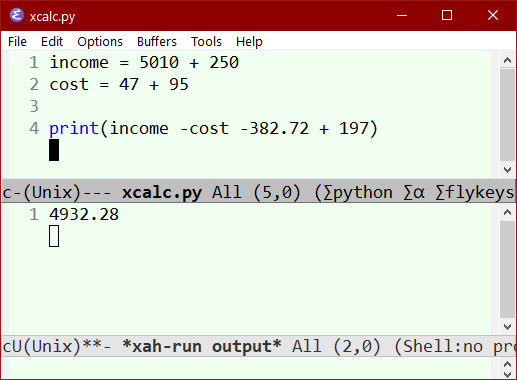Click scroll-down arrow of code pane
517x380 pixels.
coord(507,170)
